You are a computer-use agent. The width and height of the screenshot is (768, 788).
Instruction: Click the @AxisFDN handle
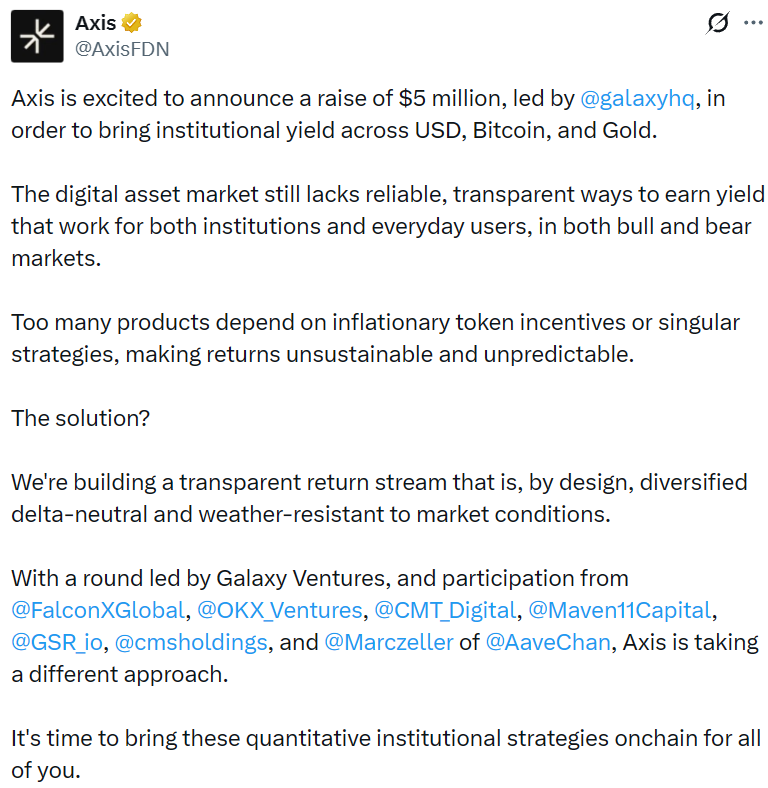pos(121,46)
